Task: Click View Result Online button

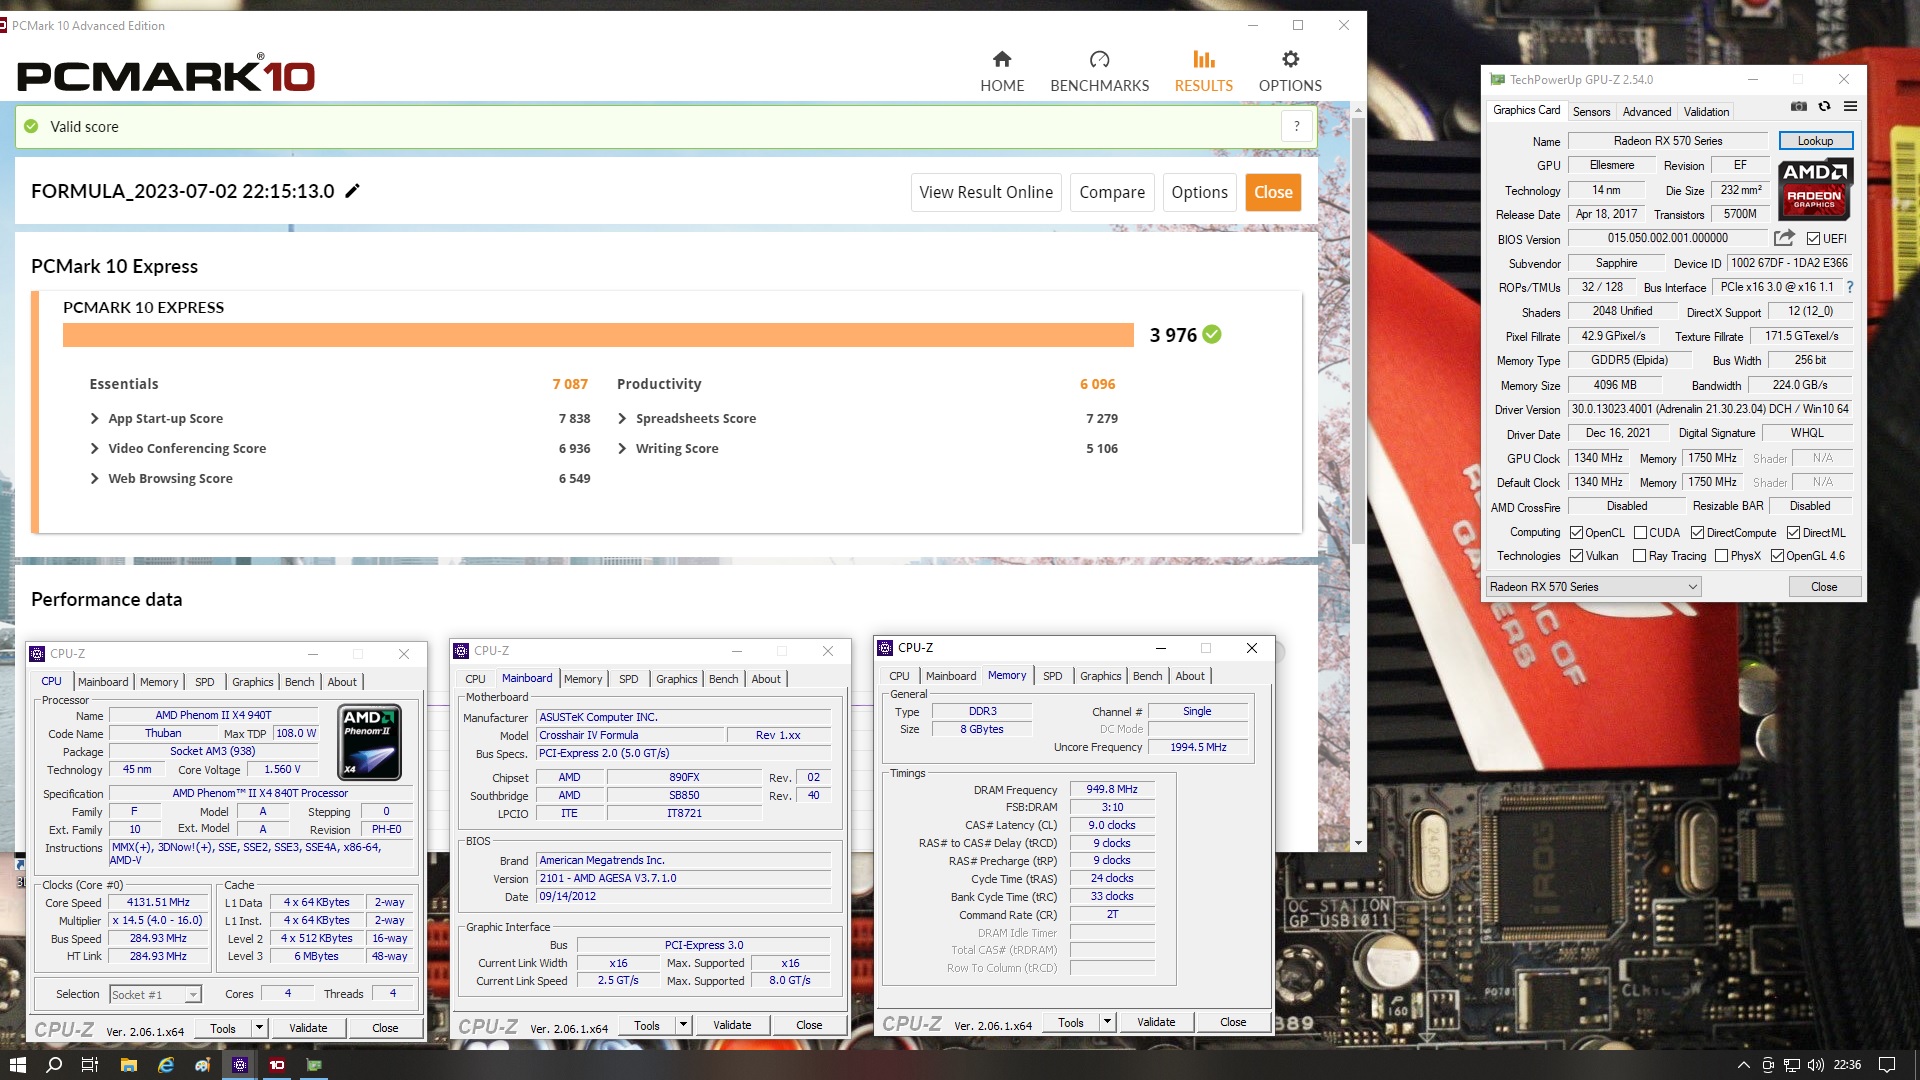Action: tap(986, 192)
